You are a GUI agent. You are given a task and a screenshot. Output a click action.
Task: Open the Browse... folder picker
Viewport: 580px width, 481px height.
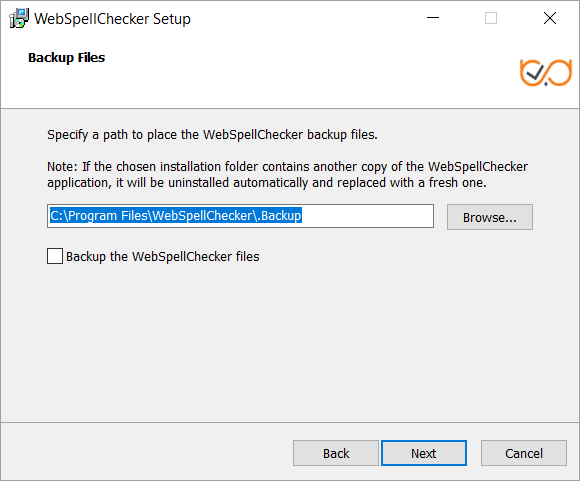(490, 217)
